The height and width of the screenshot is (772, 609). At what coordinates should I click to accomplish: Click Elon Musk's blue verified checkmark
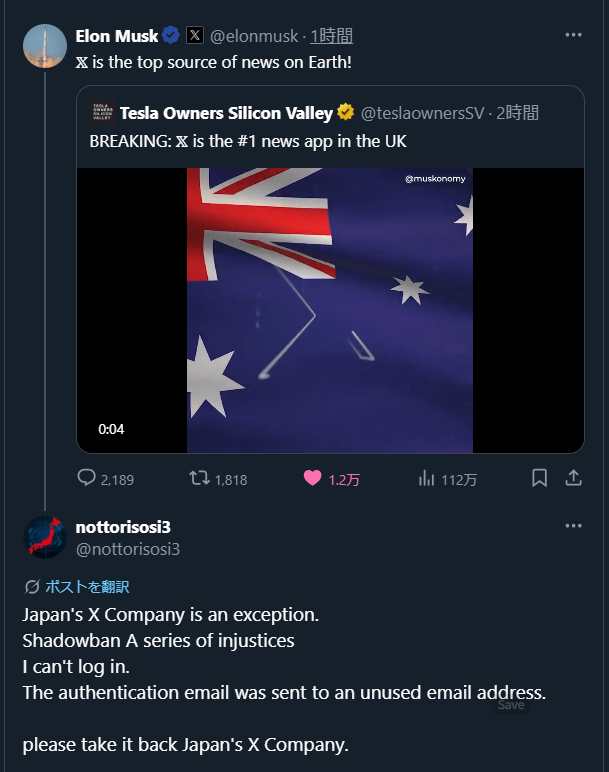(x=171, y=36)
